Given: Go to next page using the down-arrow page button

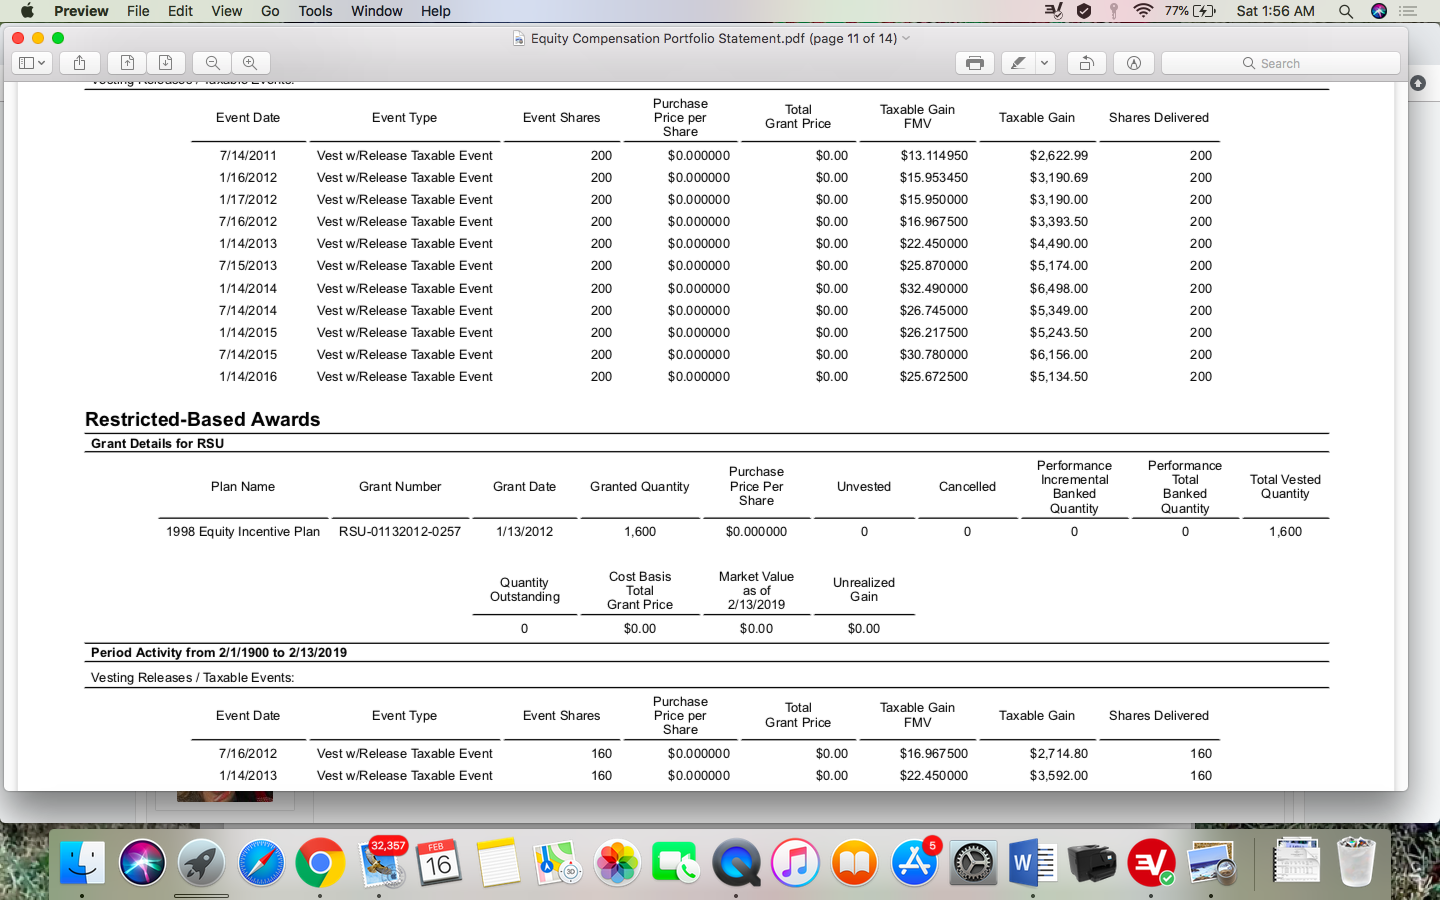Looking at the screenshot, I should coord(166,63).
